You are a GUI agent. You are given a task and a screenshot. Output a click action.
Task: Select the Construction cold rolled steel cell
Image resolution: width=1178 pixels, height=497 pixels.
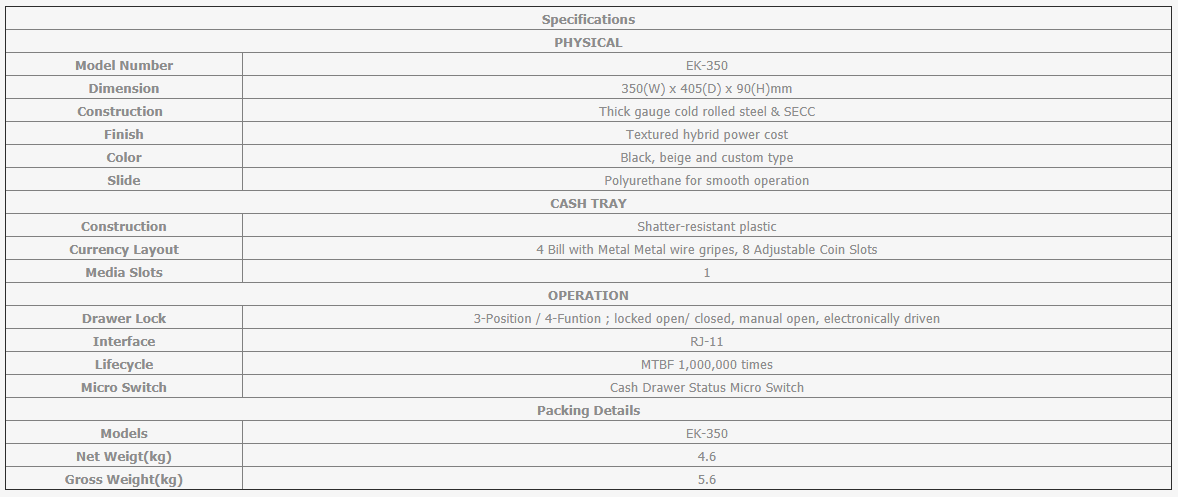(706, 111)
